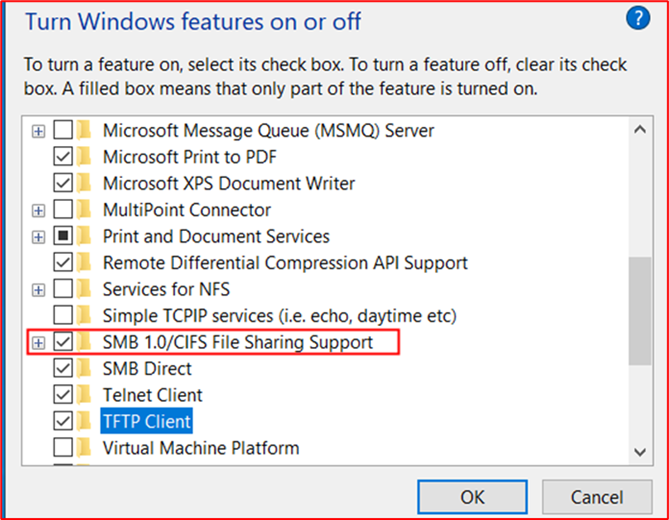Click the blue help question mark icon
This screenshot has height=520, width=669.
click(x=638, y=19)
